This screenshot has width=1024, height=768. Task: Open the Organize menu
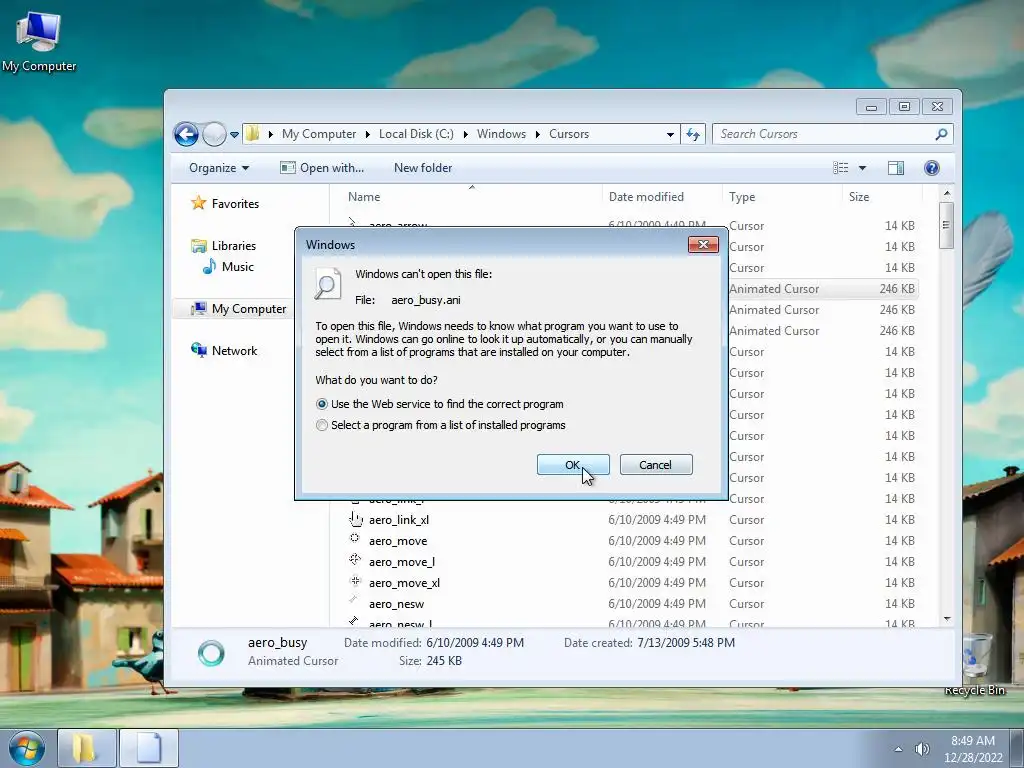point(219,168)
